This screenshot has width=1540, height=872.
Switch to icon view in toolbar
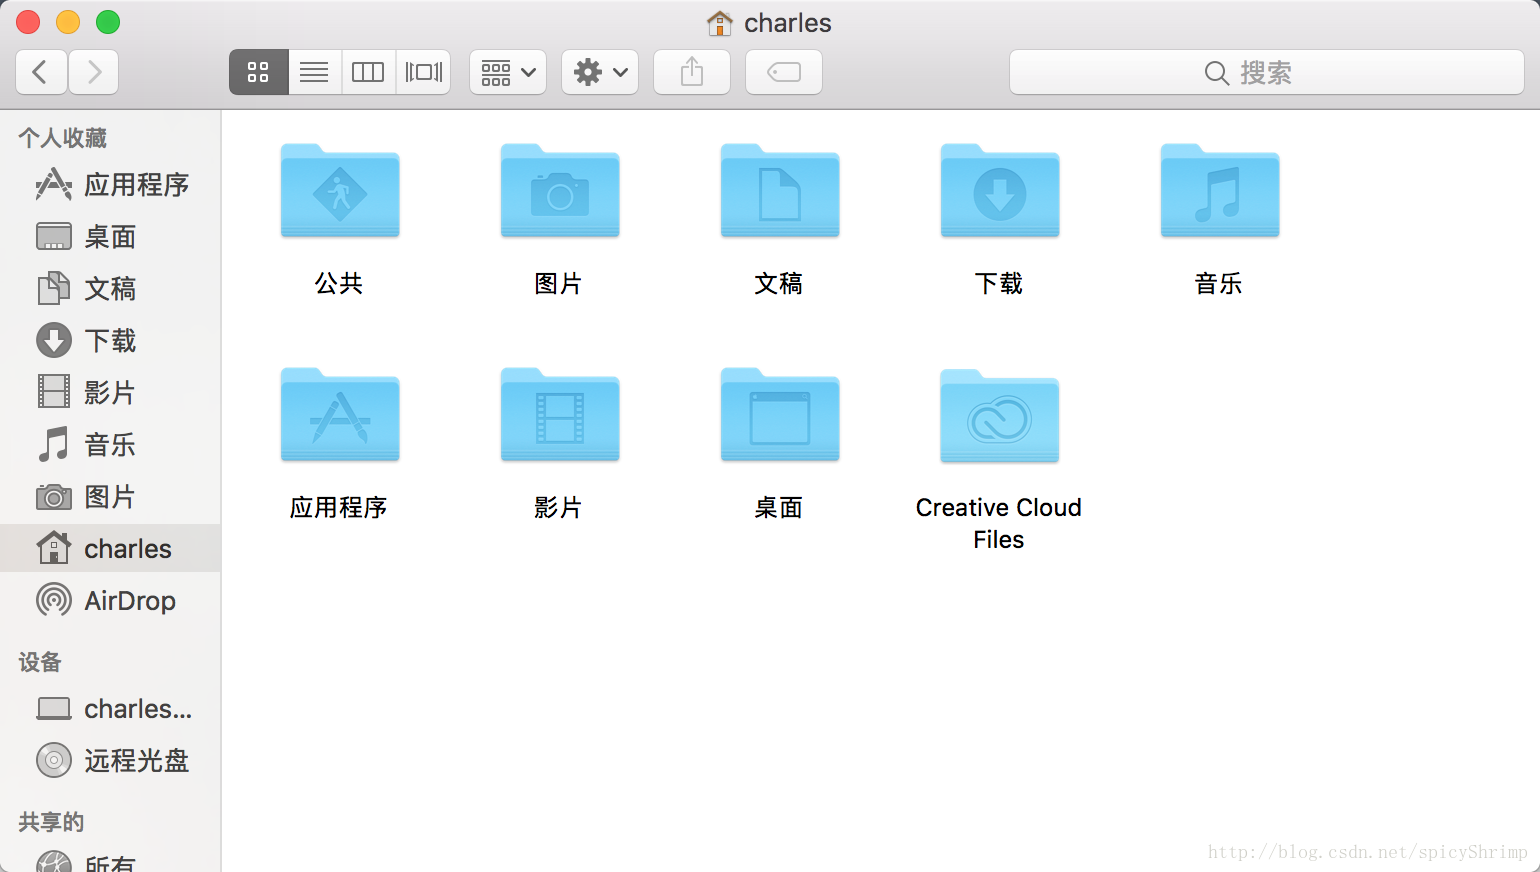click(258, 71)
